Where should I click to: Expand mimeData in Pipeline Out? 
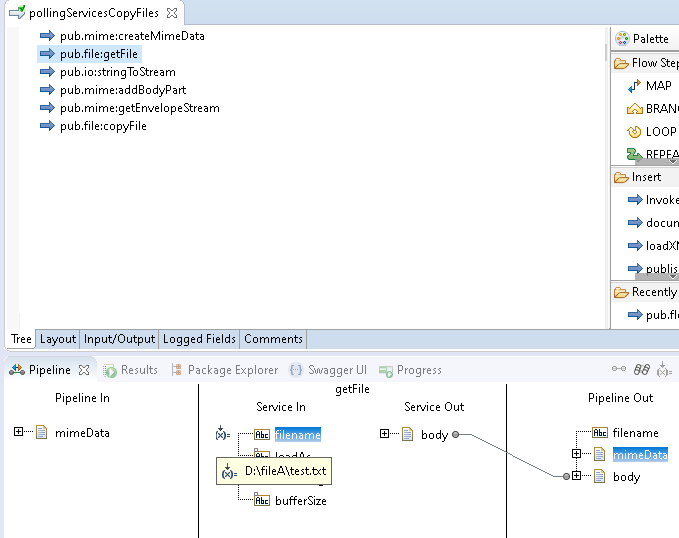576,454
